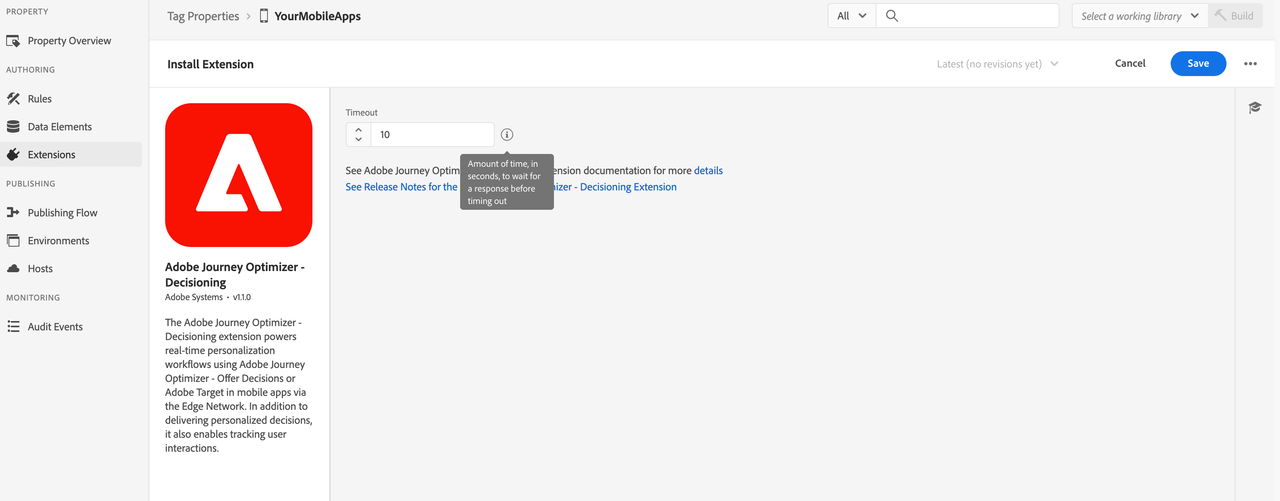The width and height of the screenshot is (1280, 501).
Task: Open Select a working library dropdown
Action: (x=1140, y=16)
